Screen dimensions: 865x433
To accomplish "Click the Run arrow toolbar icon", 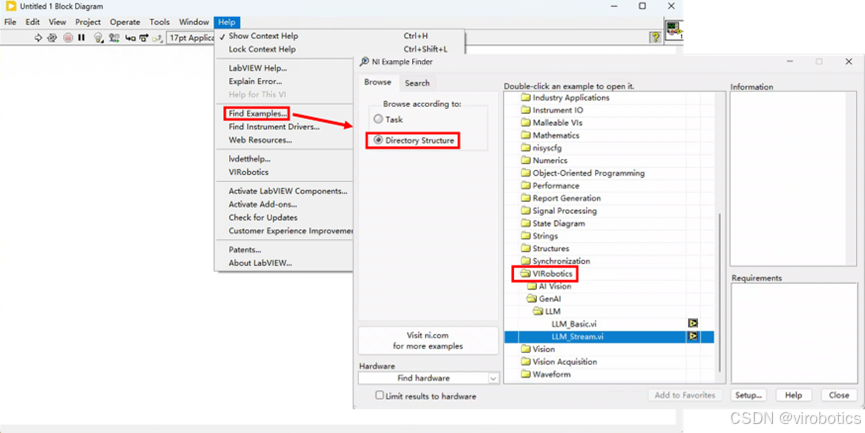I will click(38, 38).
